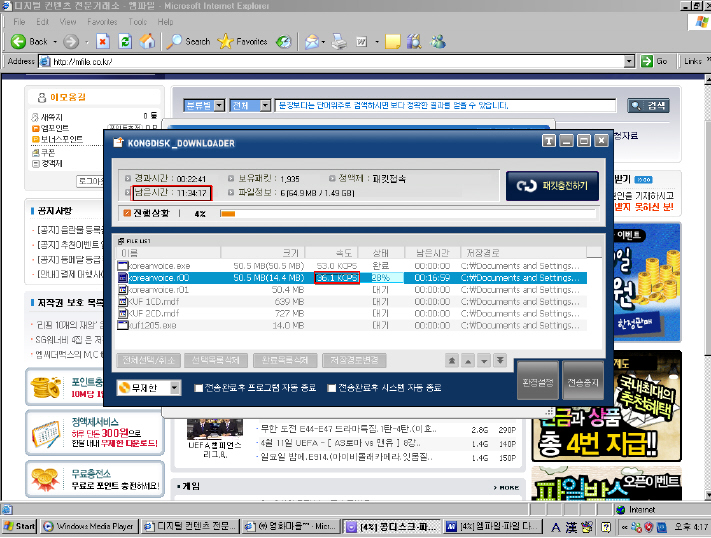Click the T button in Kongdisk title bar
The image size is (711, 538).
549,141
